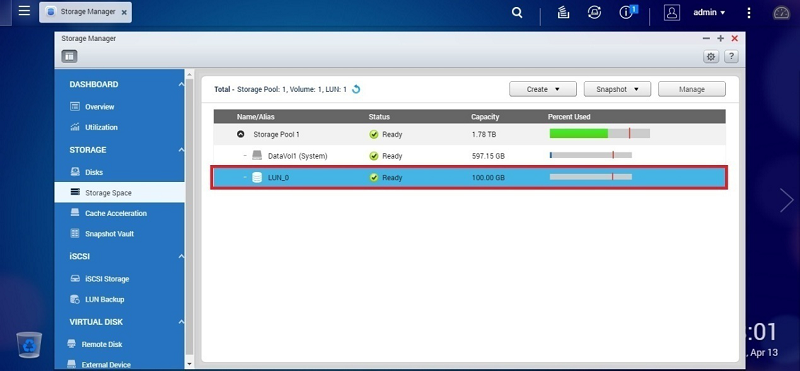Click DataVol1 percent used bar

tap(591, 155)
